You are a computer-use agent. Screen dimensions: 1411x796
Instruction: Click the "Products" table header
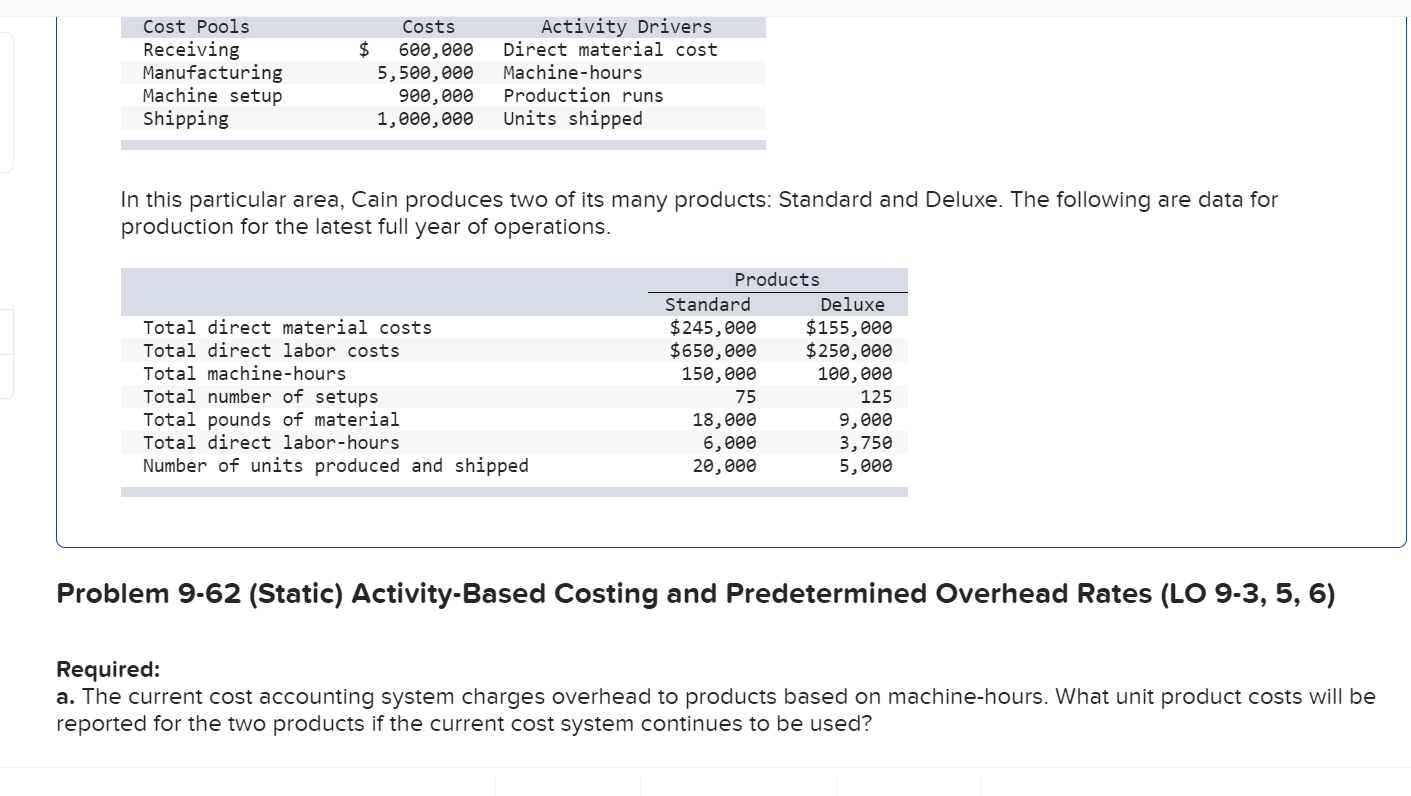777,280
